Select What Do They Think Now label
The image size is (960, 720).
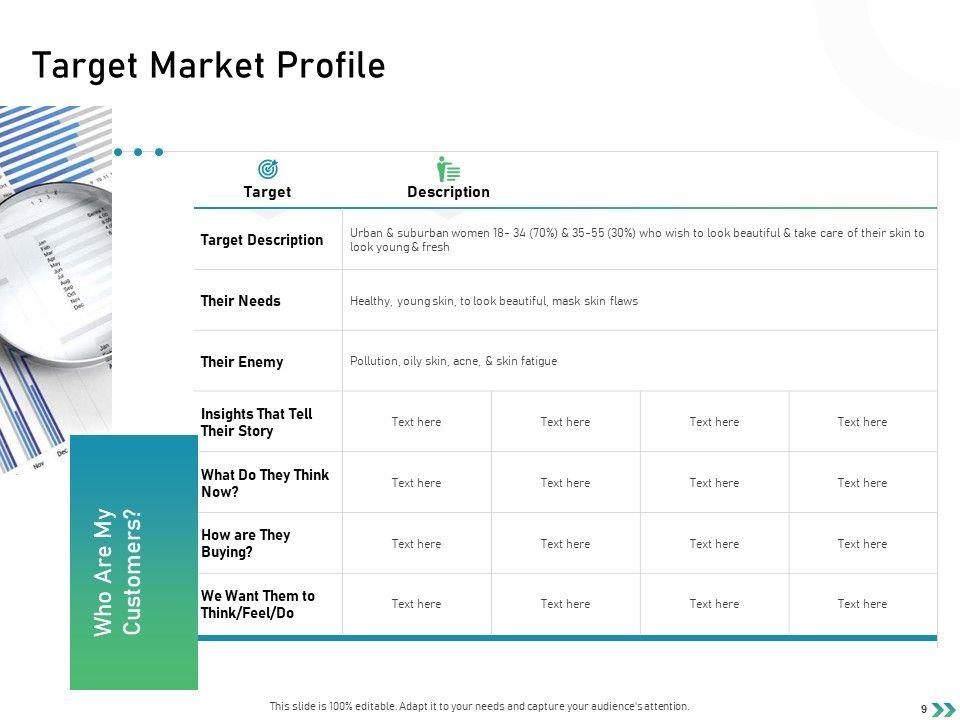coord(265,483)
